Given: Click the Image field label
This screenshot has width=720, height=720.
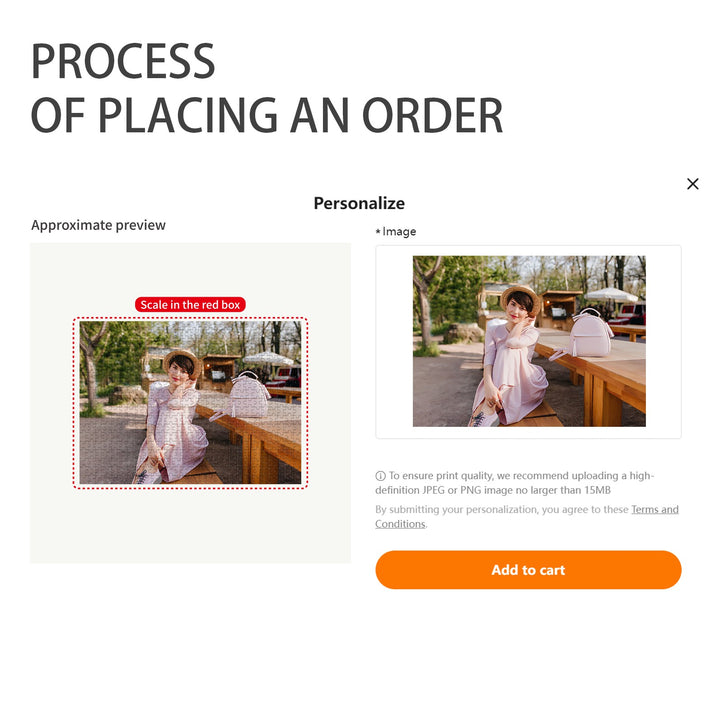Looking at the screenshot, I should (399, 231).
